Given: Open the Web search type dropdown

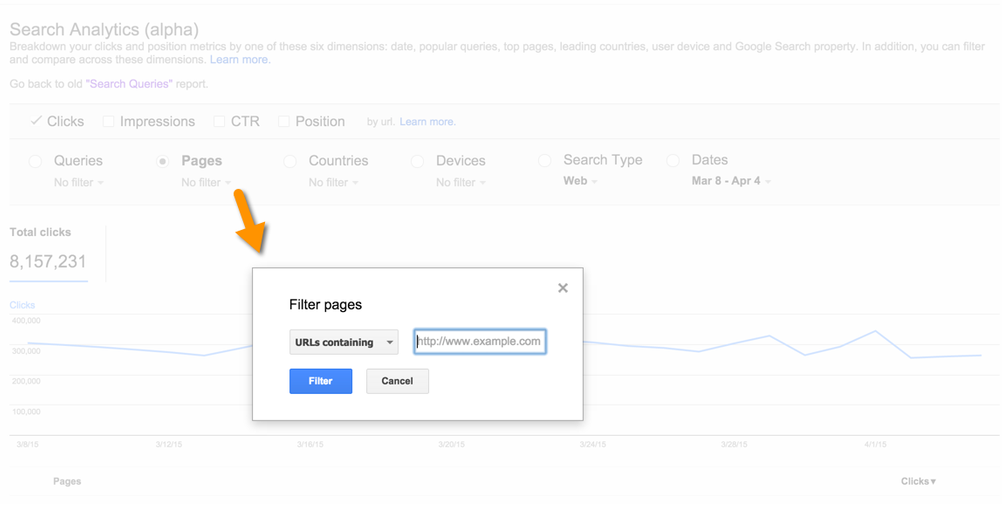Looking at the screenshot, I should pyautogui.click(x=581, y=181).
